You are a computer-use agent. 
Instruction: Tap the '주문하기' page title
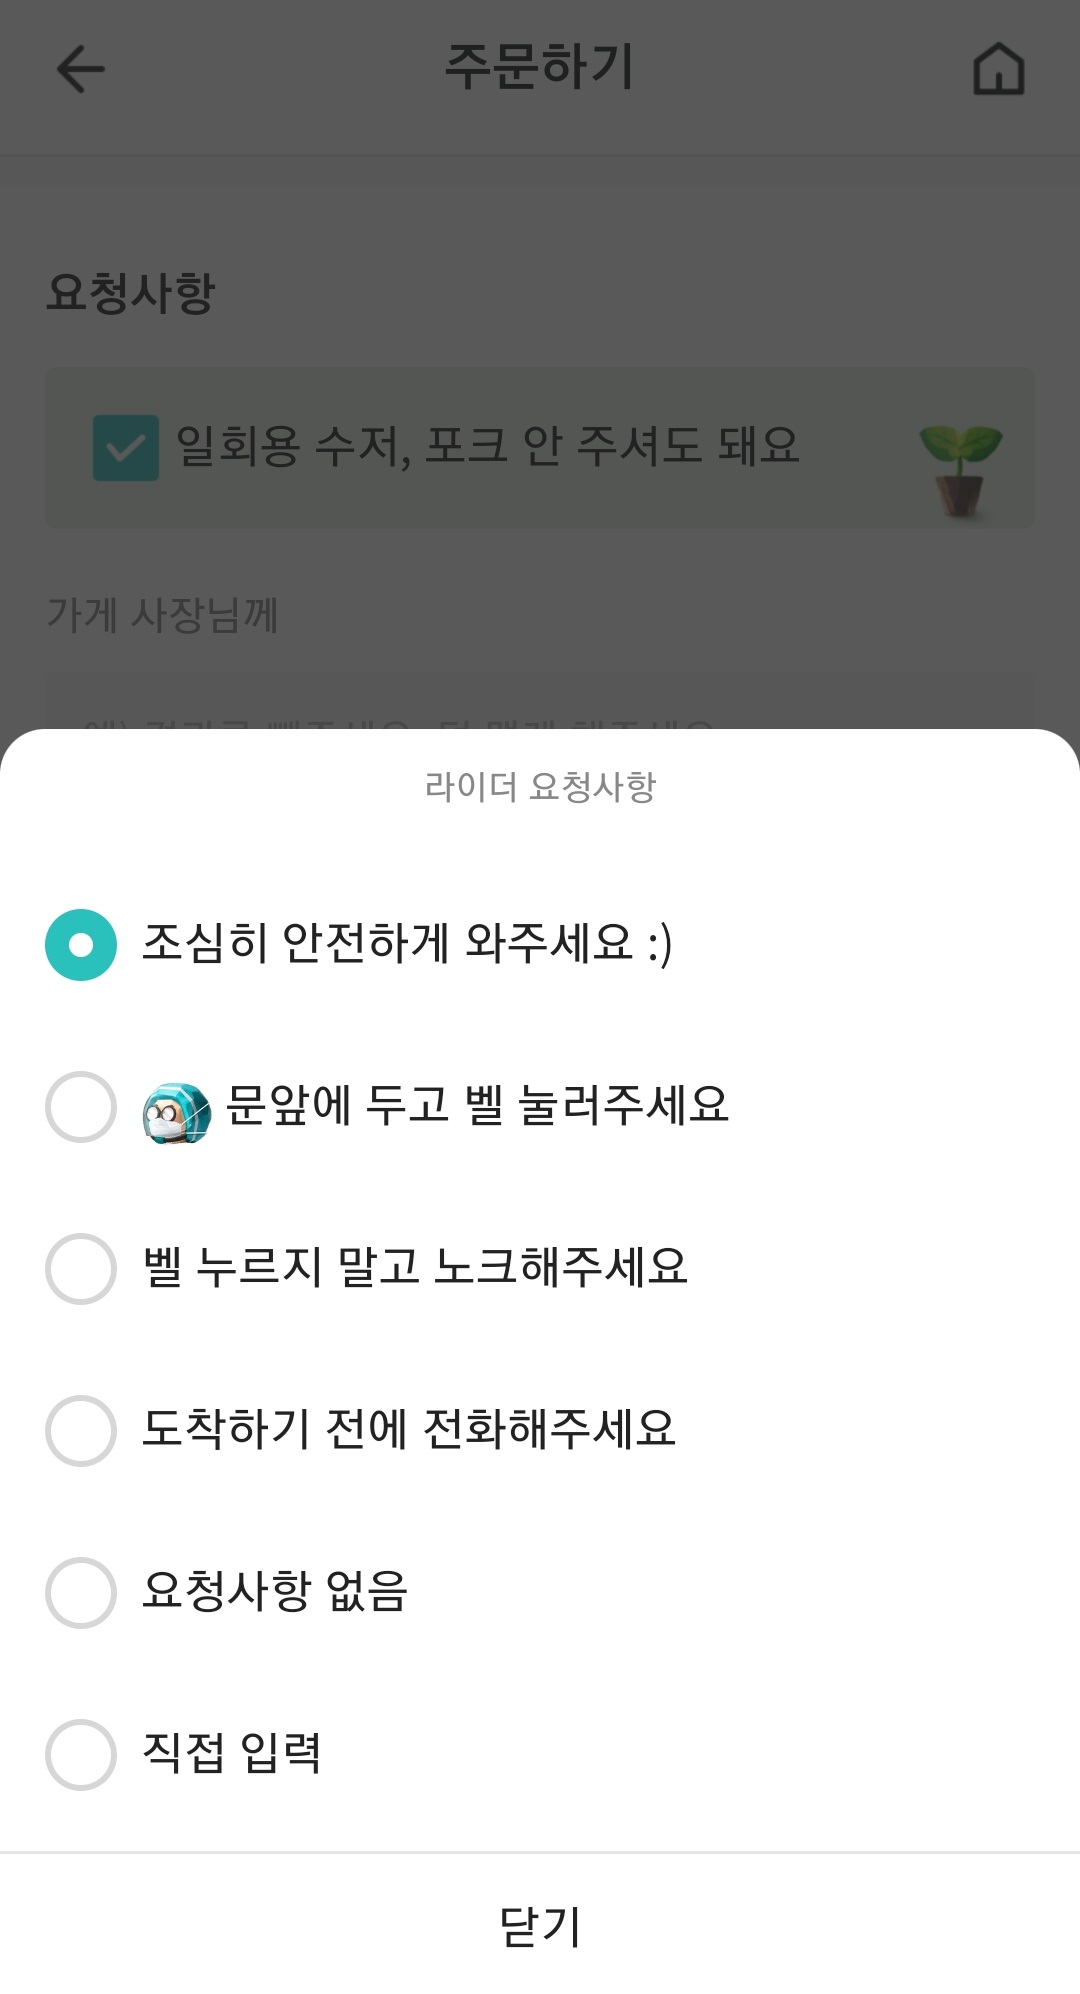[539, 68]
